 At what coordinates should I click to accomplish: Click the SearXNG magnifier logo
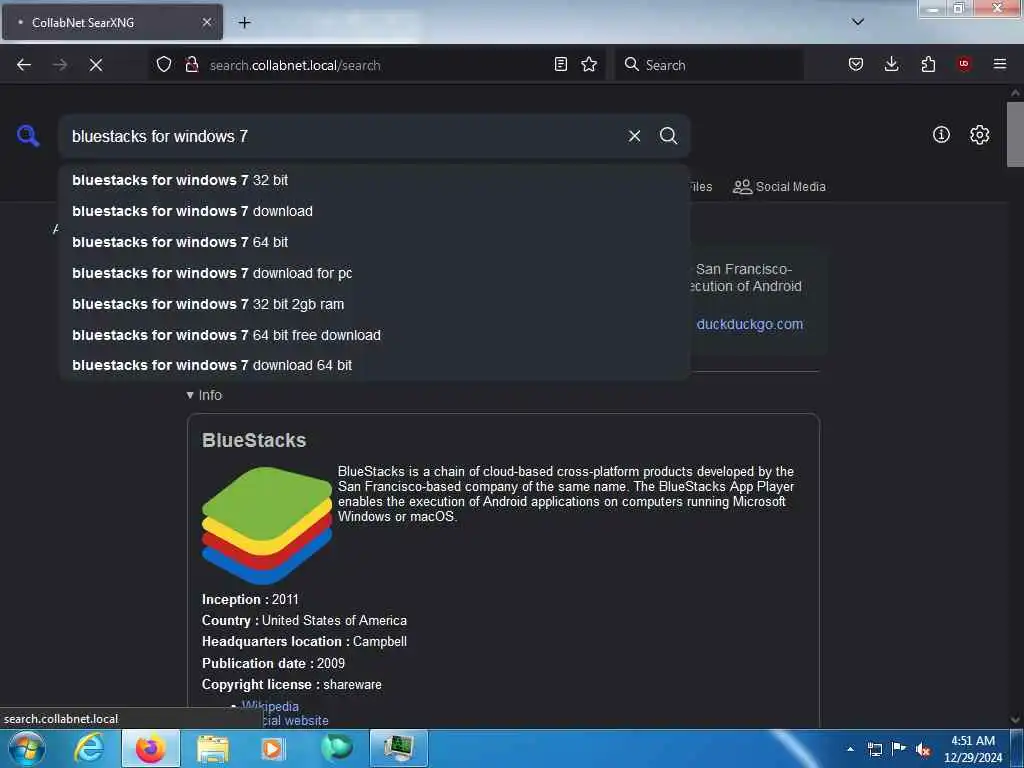point(28,136)
